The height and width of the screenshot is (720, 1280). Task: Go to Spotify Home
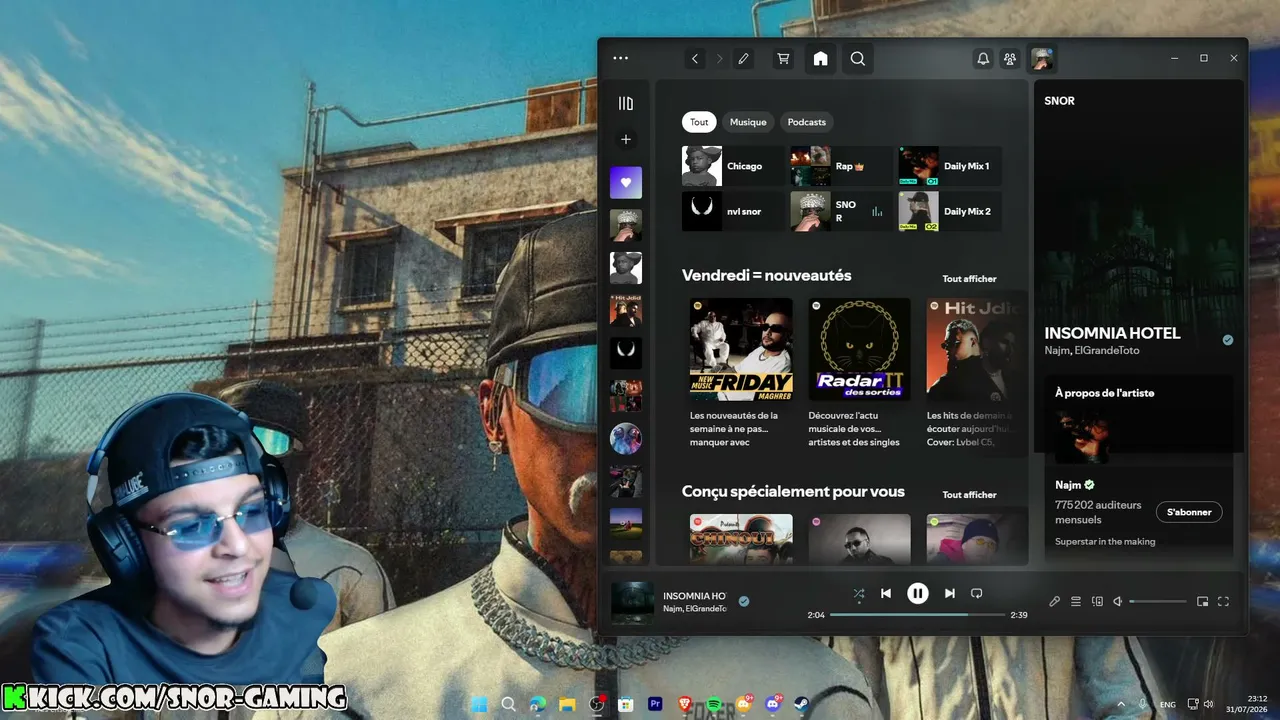820,59
